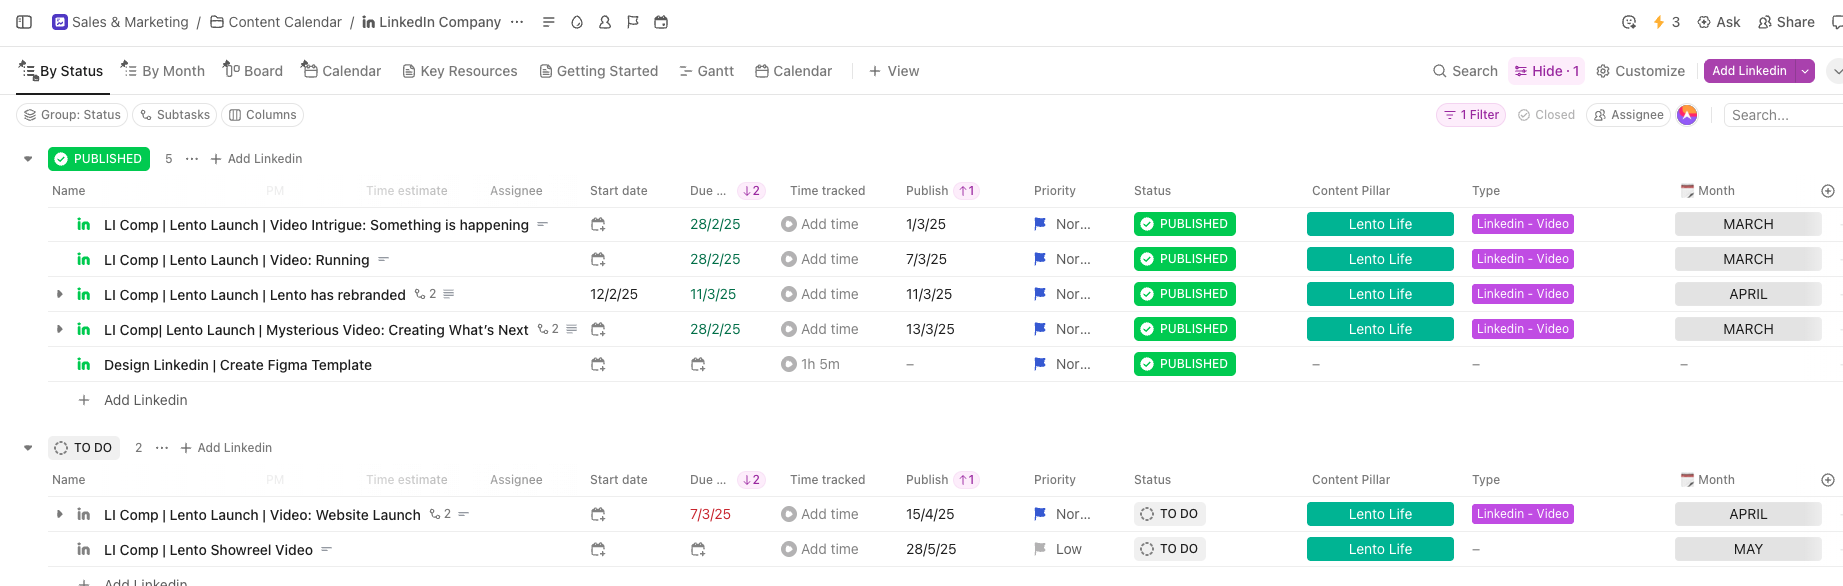Click the Share button
The height and width of the screenshot is (586, 1843).
coord(1786,22)
